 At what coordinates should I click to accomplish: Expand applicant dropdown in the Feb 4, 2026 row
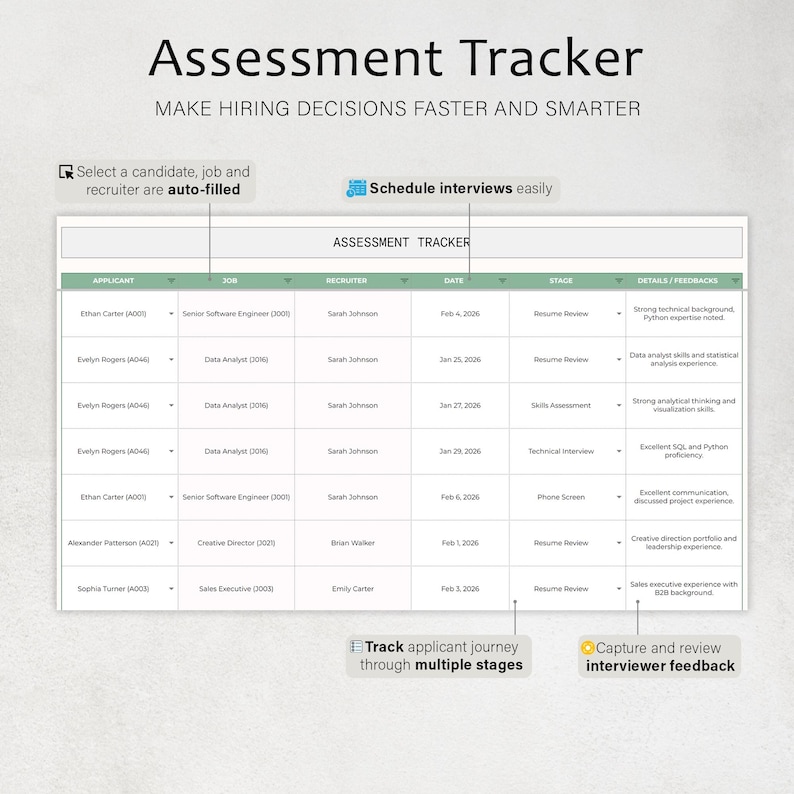click(x=171, y=314)
